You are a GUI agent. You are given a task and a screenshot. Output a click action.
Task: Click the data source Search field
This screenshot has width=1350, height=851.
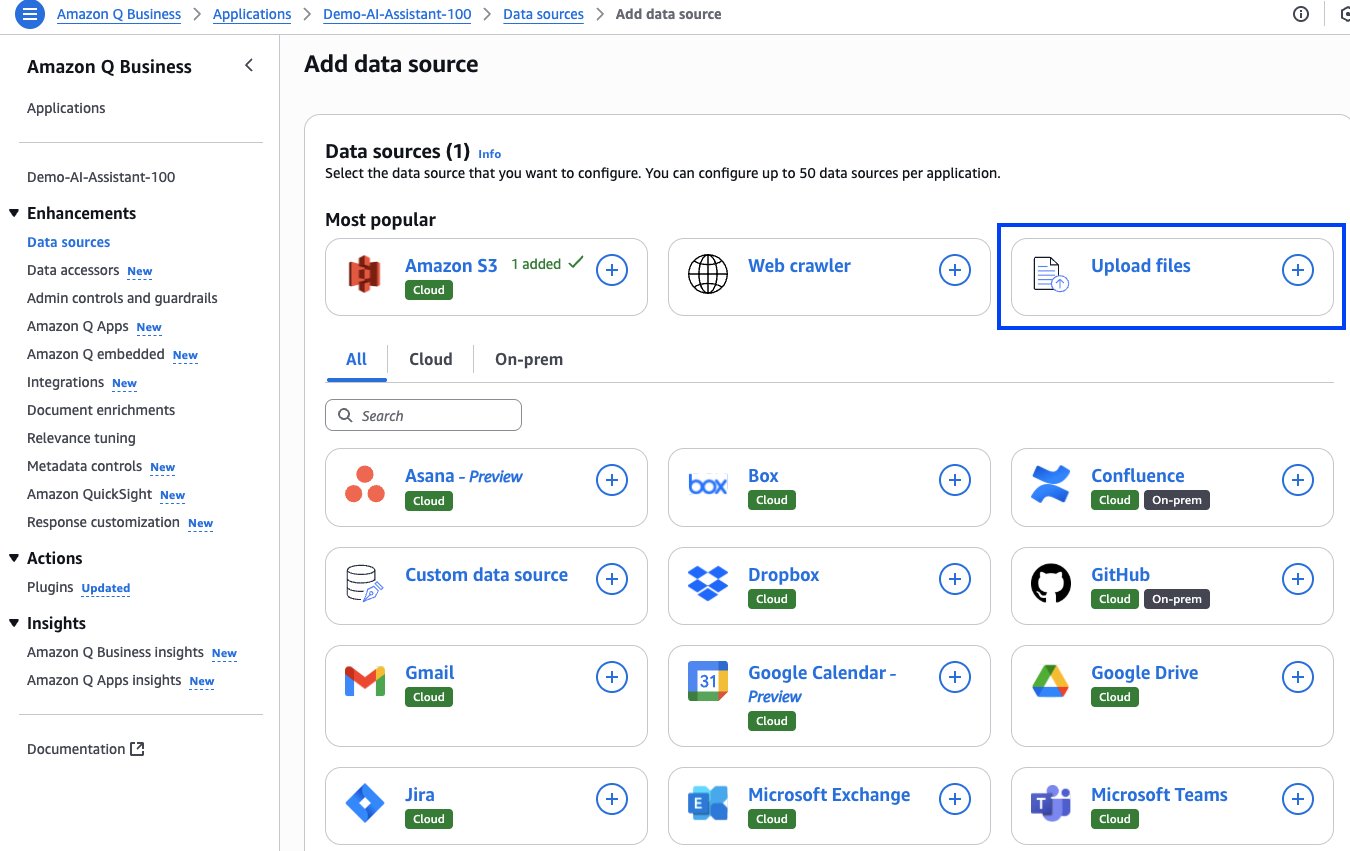coord(423,415)
